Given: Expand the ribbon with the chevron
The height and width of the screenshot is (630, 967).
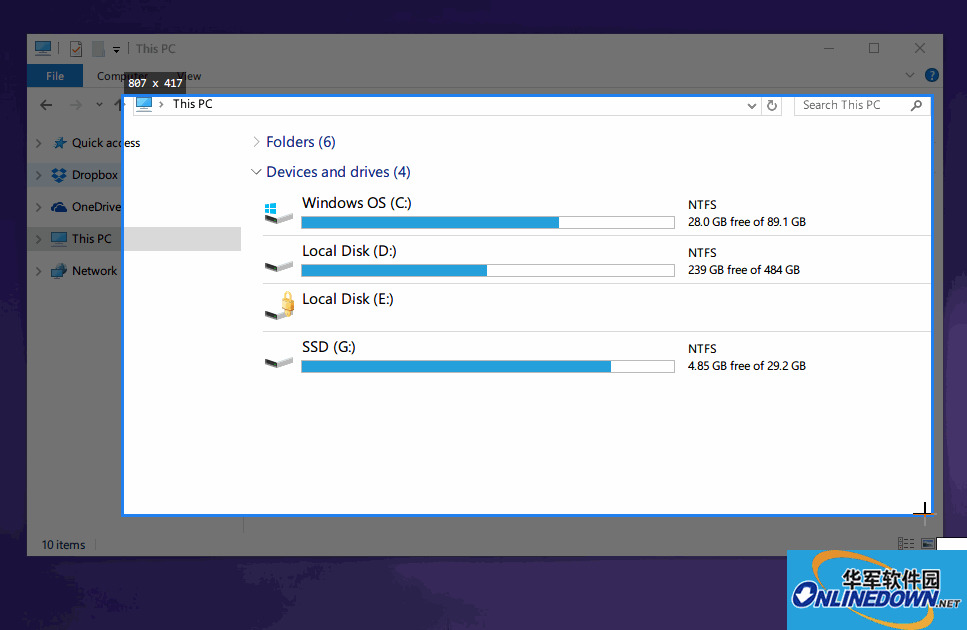Looking at the screenshot, I should pyautogui.click(x=910, y=75).
